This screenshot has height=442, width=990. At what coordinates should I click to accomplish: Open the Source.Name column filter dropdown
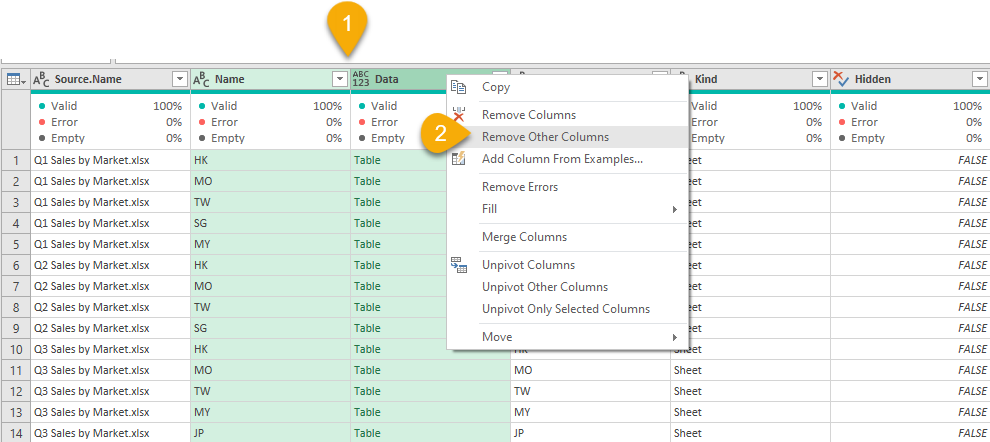(180, 79)
